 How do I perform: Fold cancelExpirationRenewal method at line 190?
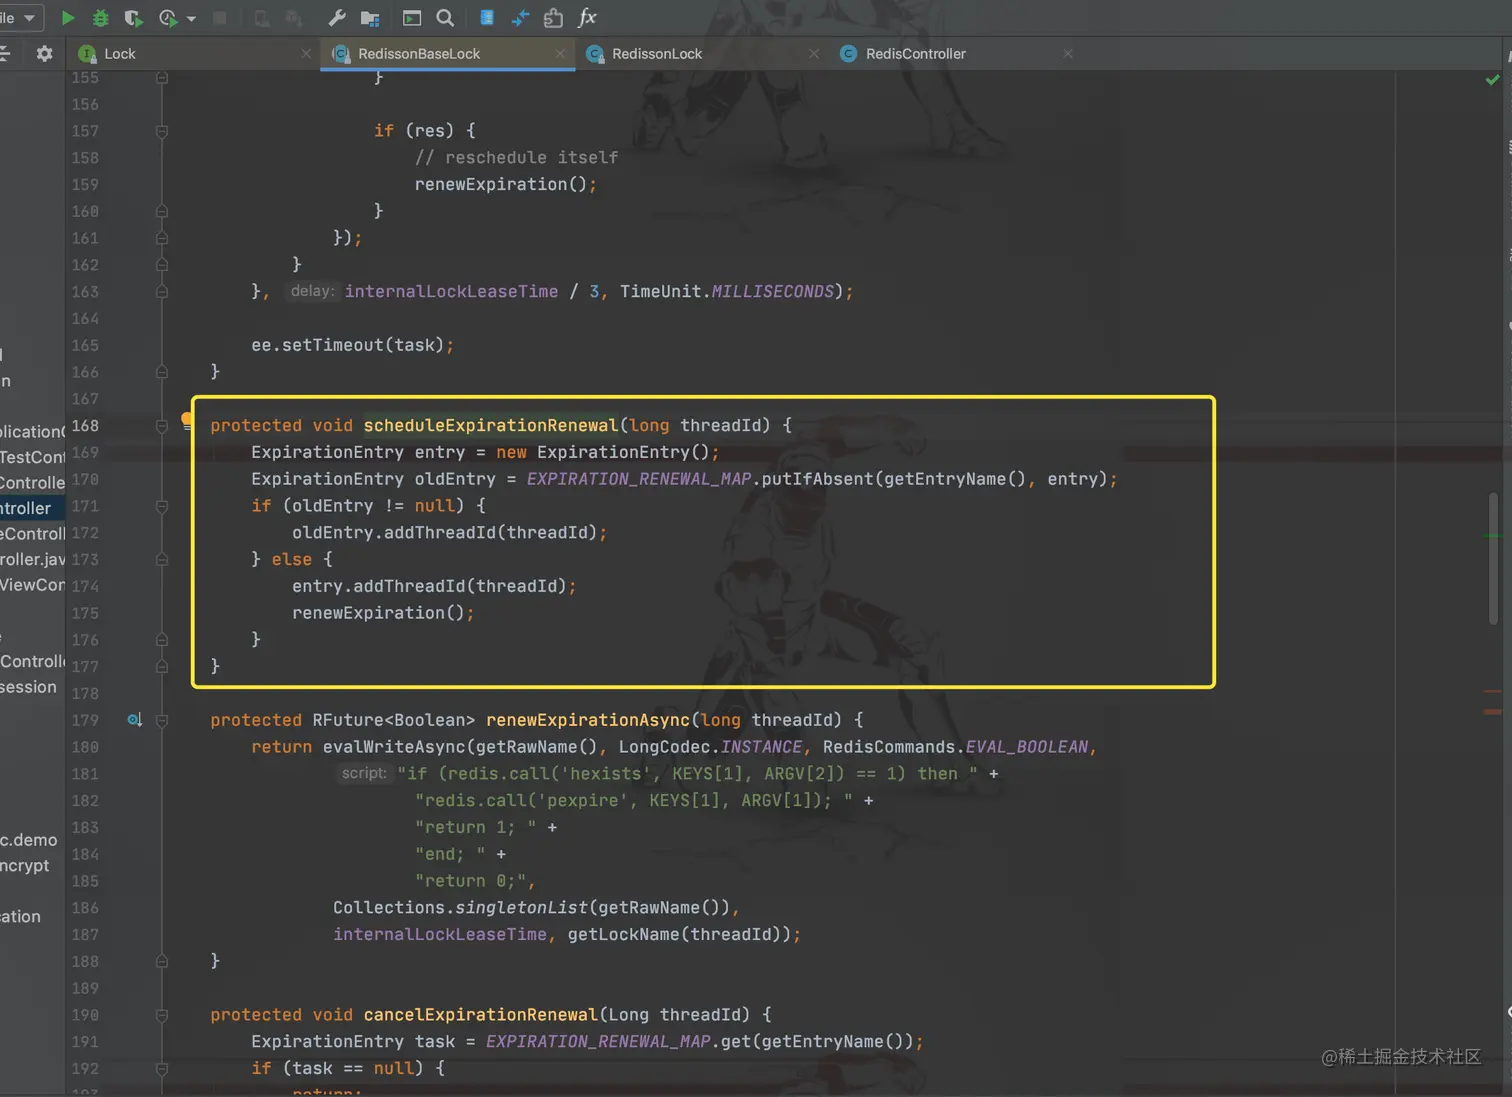162,1015
